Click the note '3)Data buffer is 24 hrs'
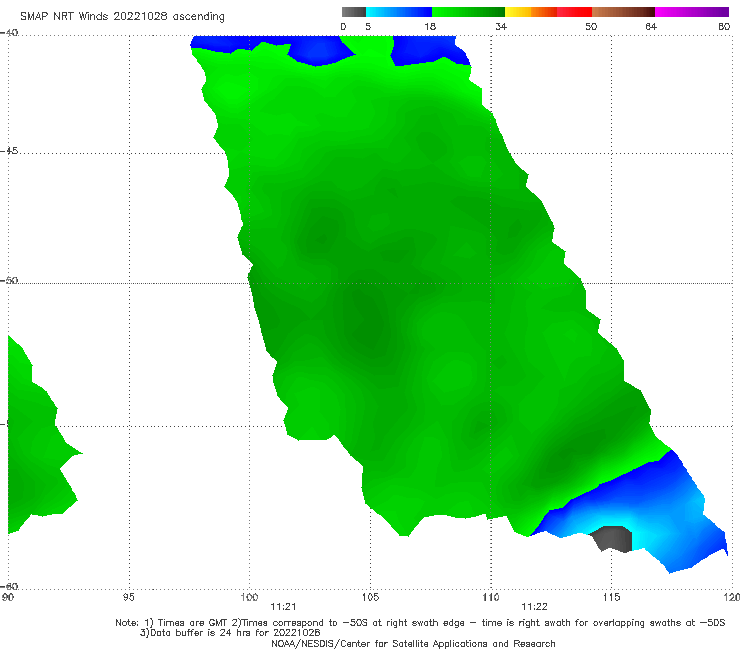Screen dimensions: 740x650 click(x=230, y=633)
